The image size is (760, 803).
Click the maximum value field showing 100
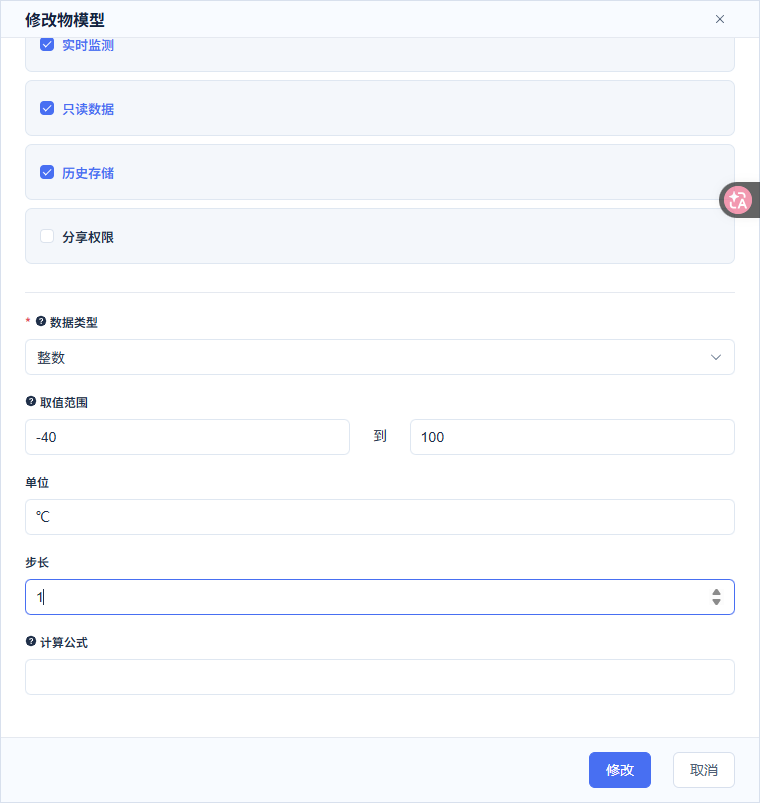(x=572, y=437)
